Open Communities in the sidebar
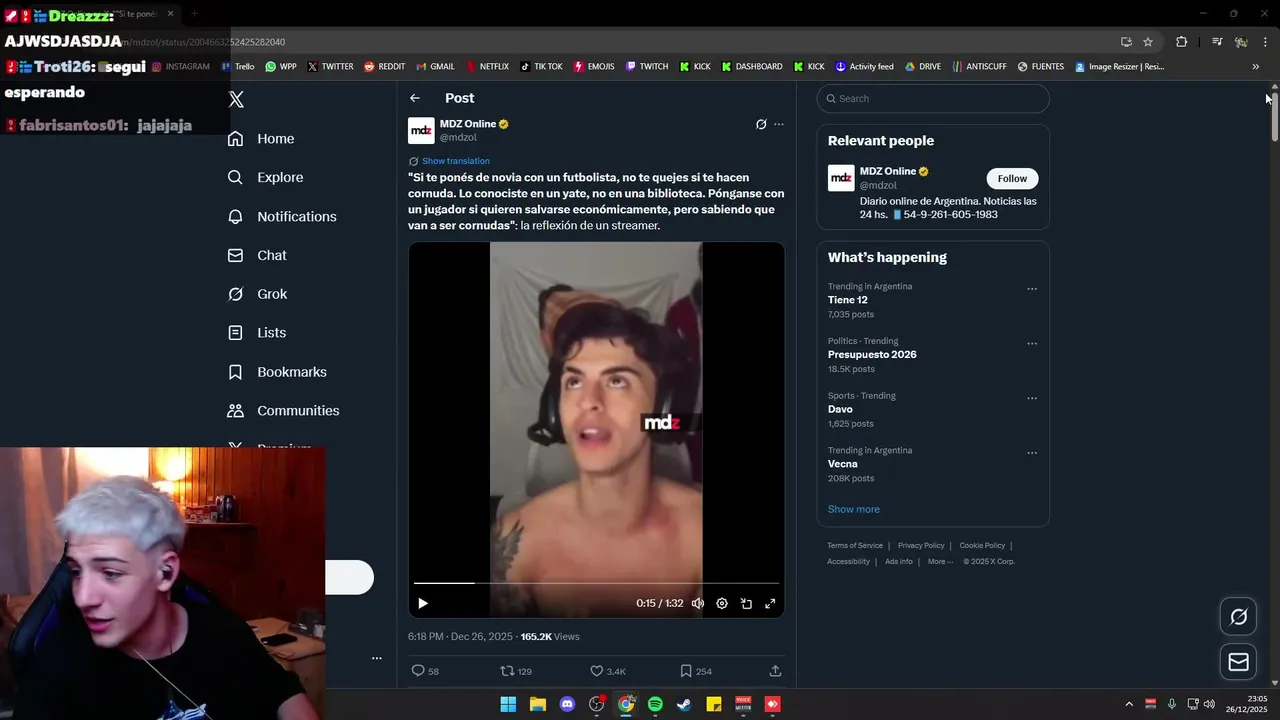Image resolution: width=1280 pixels, height=720 pixels. (x=284, y=411)
